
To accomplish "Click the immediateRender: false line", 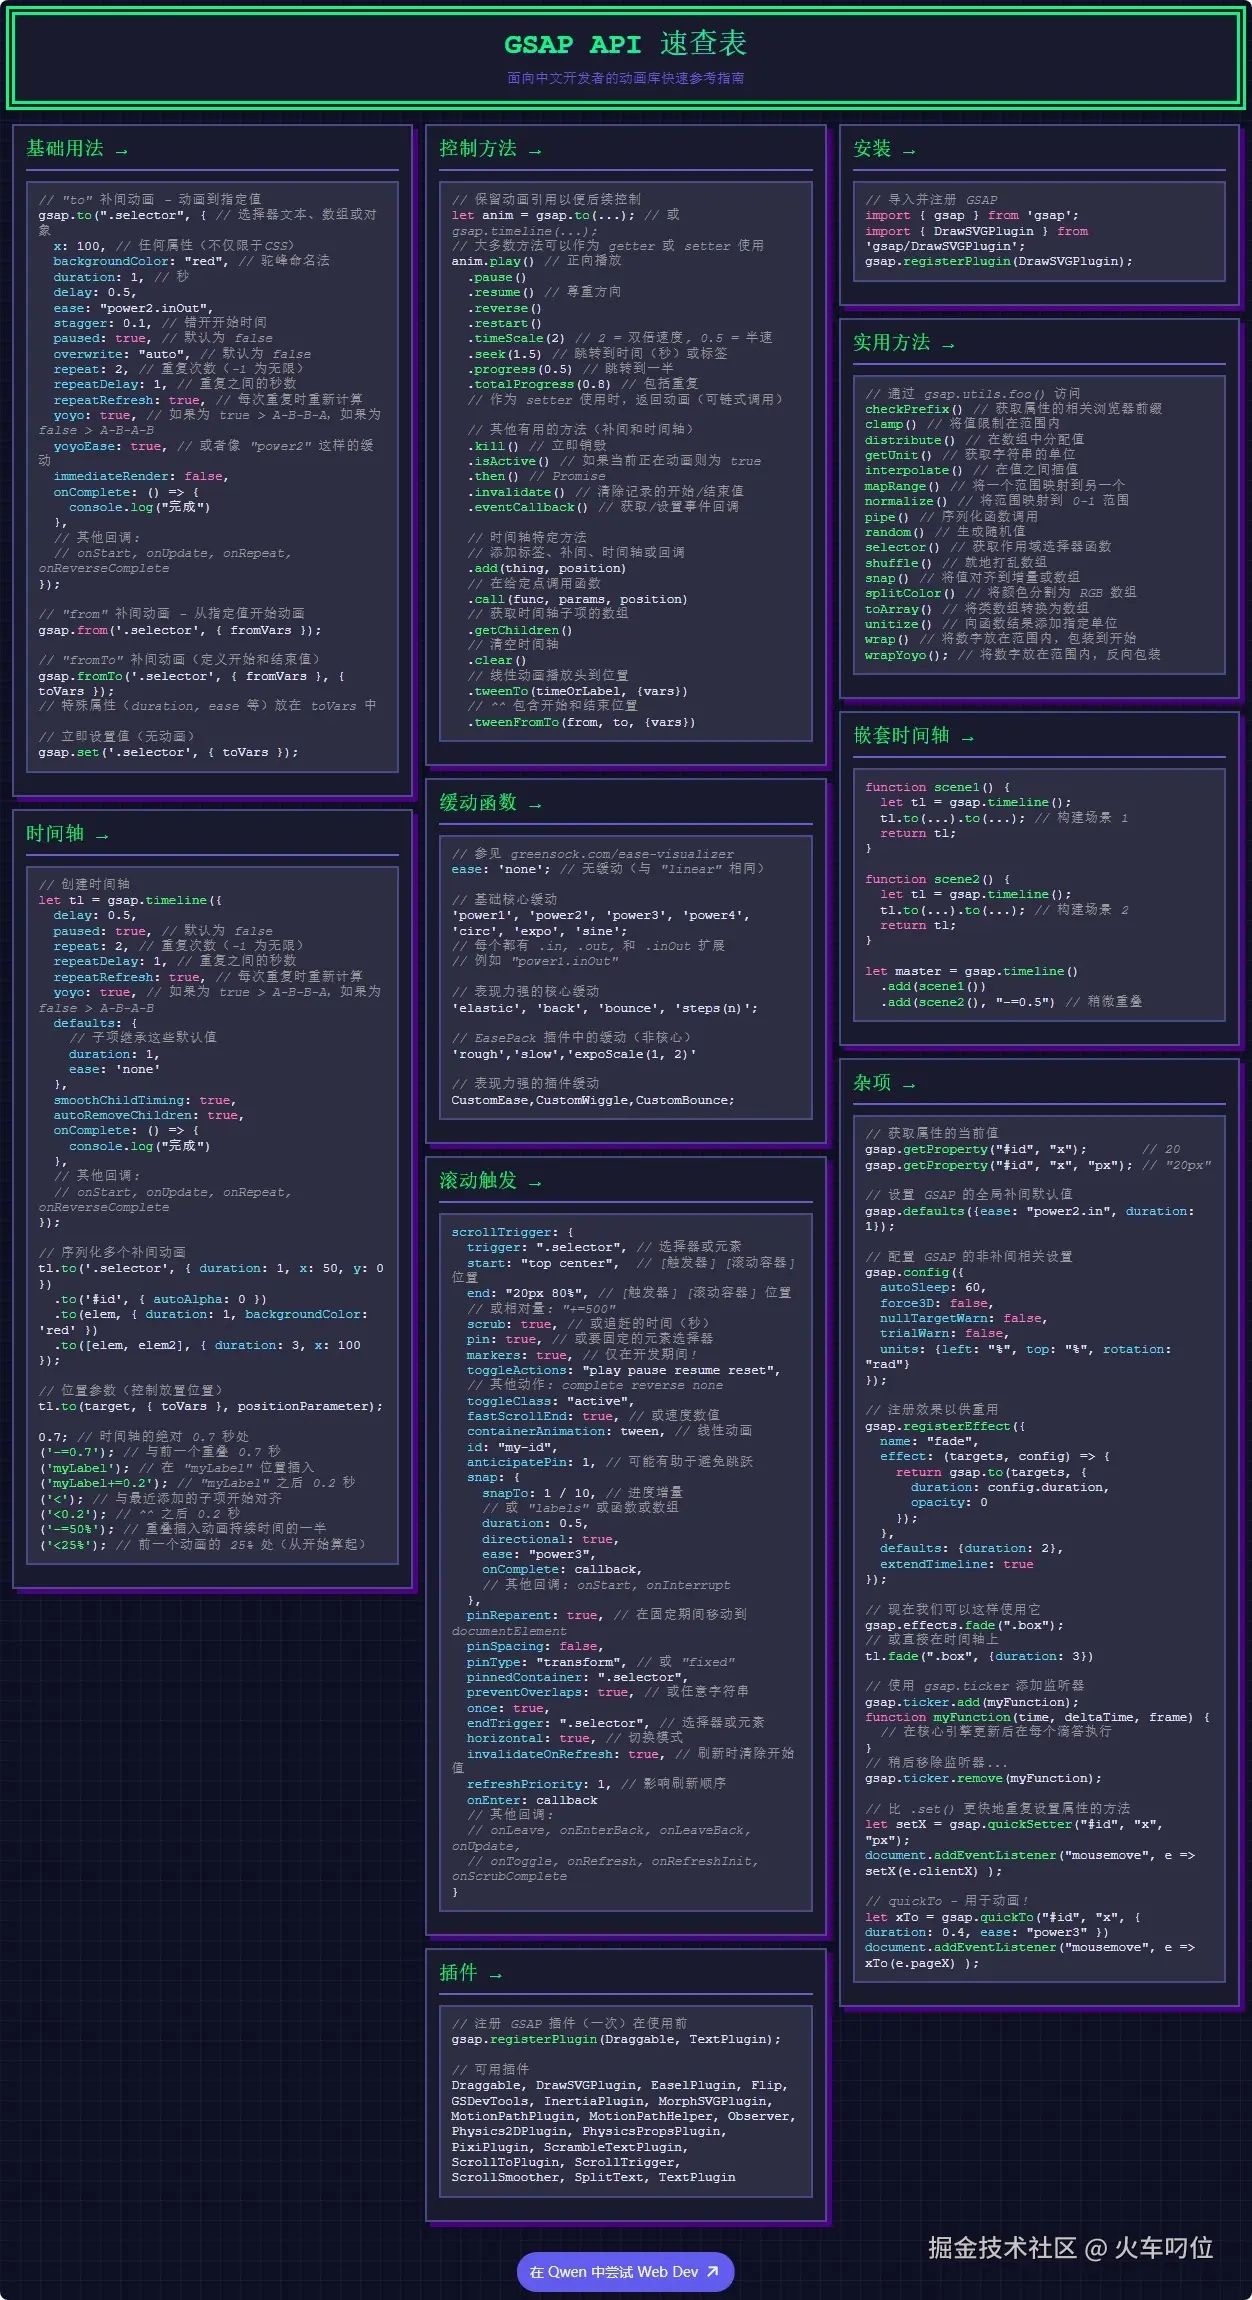I will (141, 477).
